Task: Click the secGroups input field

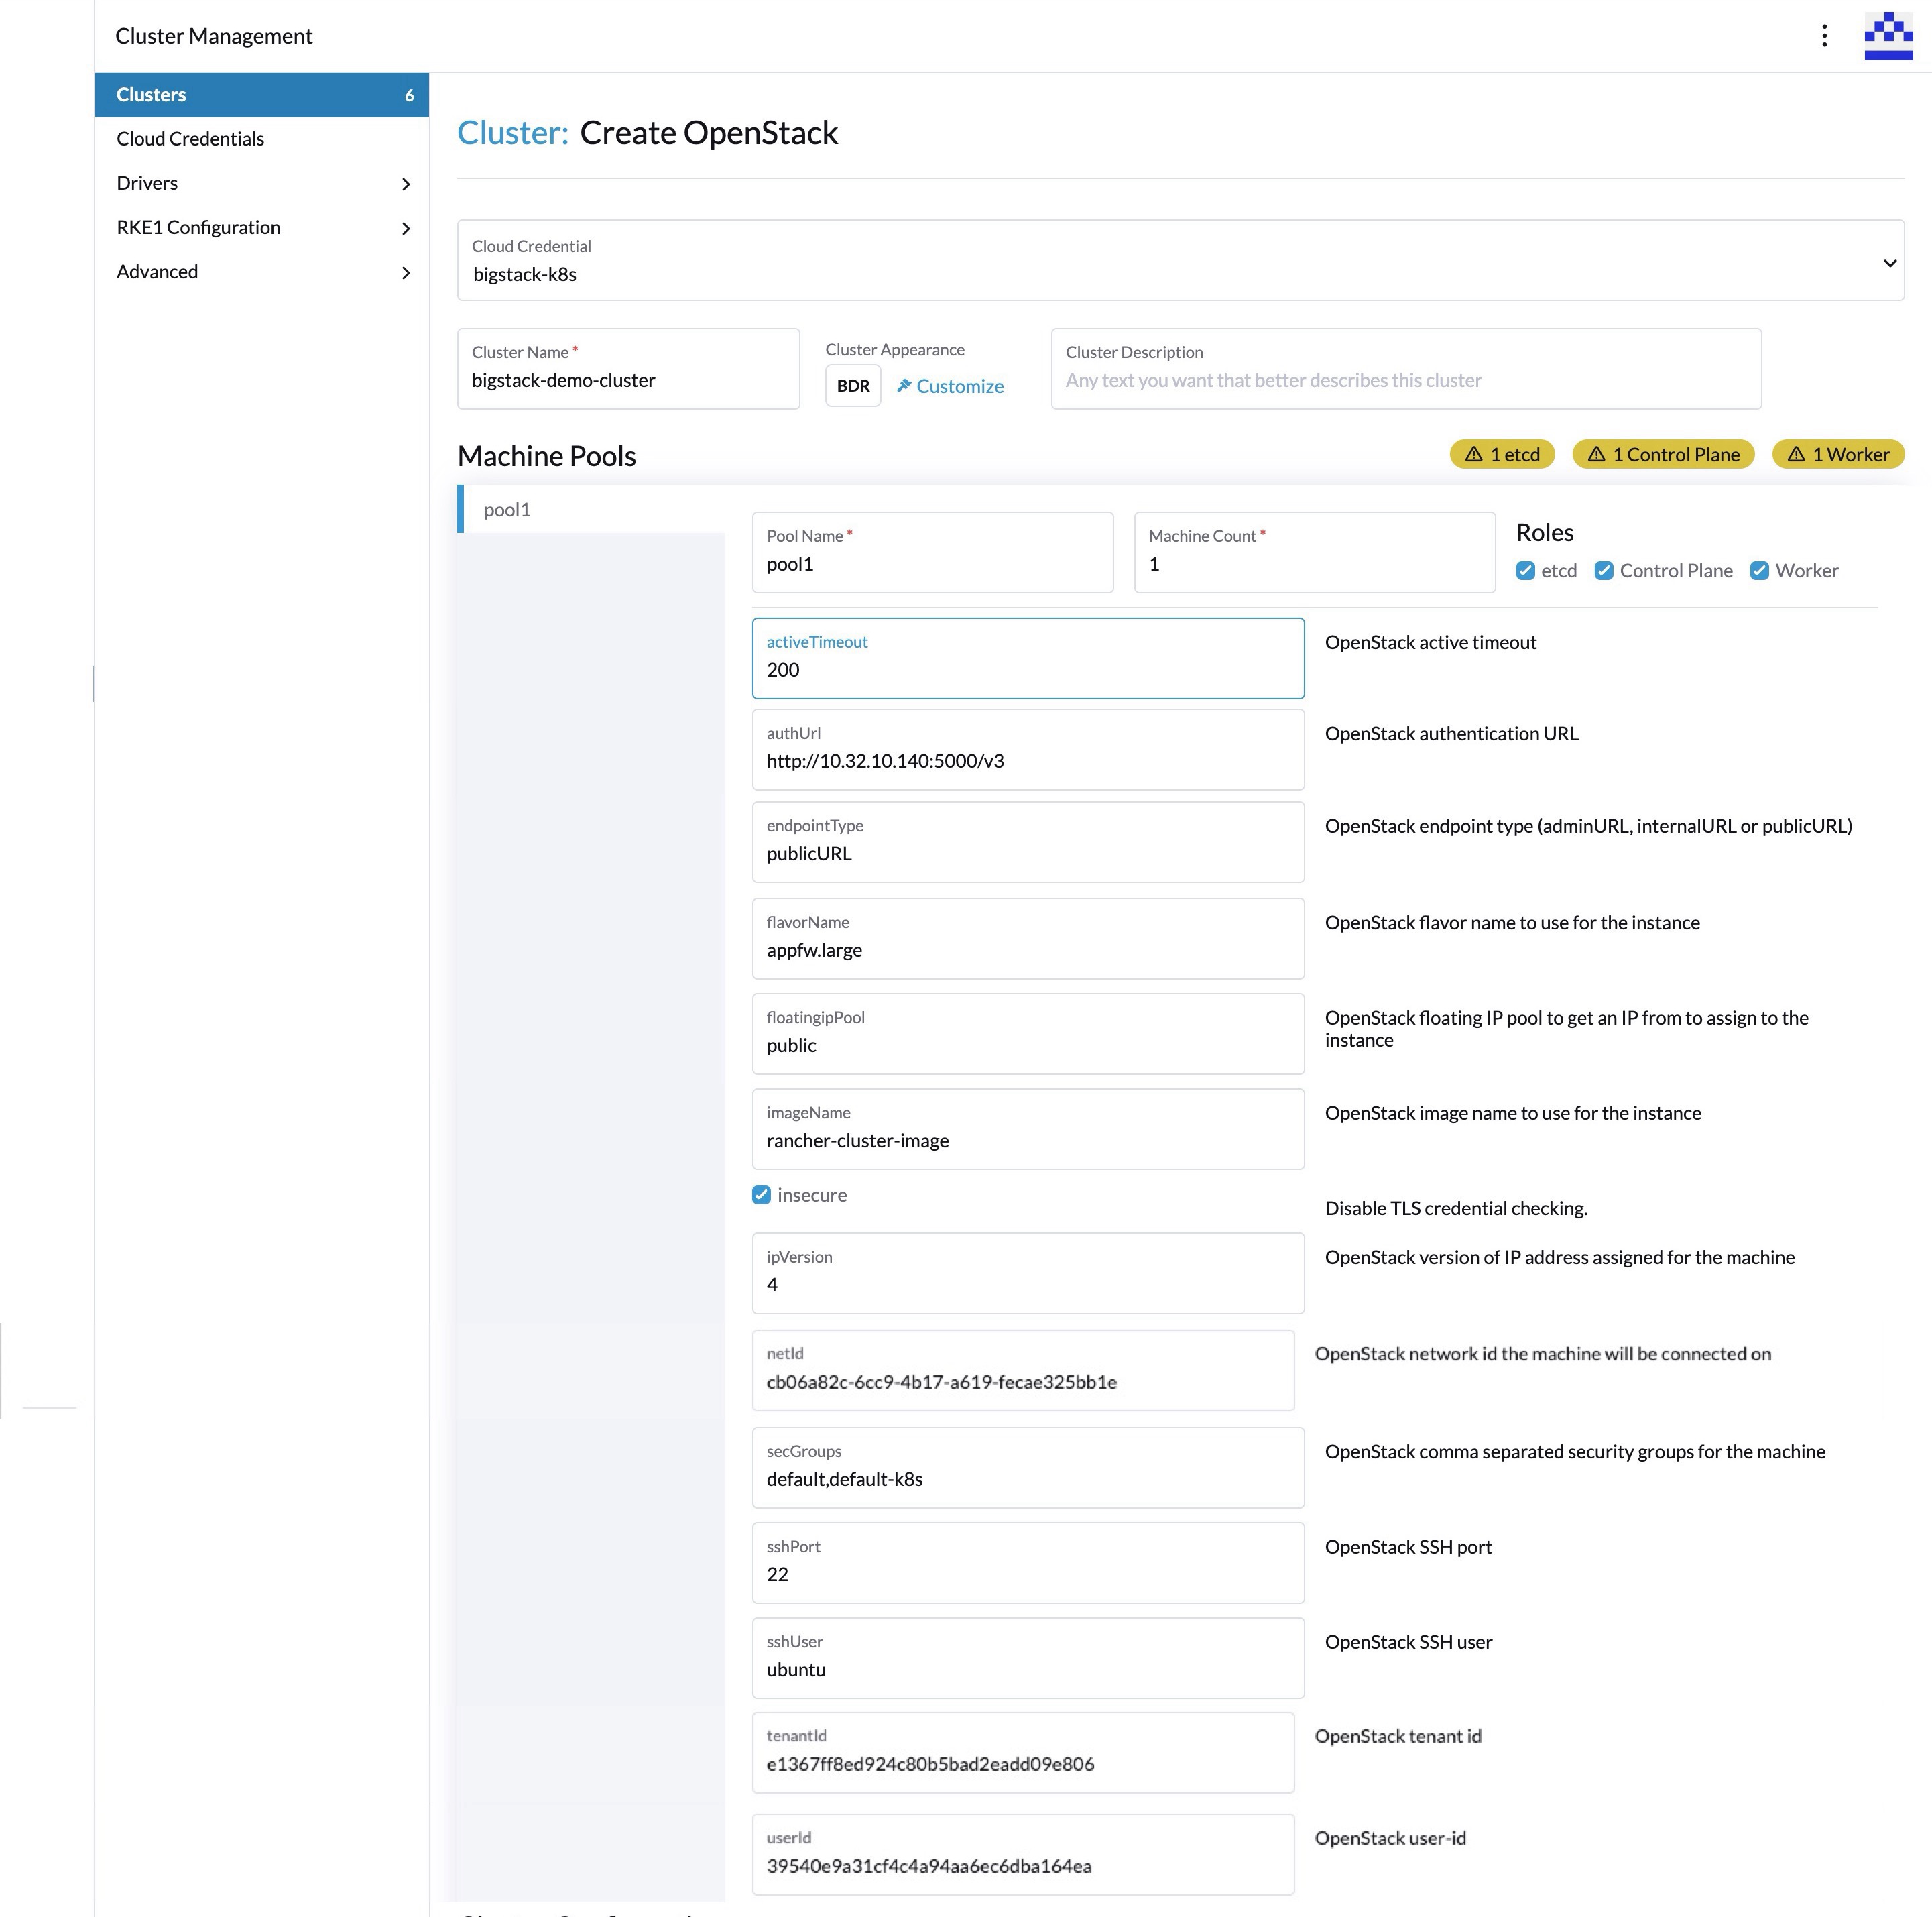Action: (x=1028, y=1467)
